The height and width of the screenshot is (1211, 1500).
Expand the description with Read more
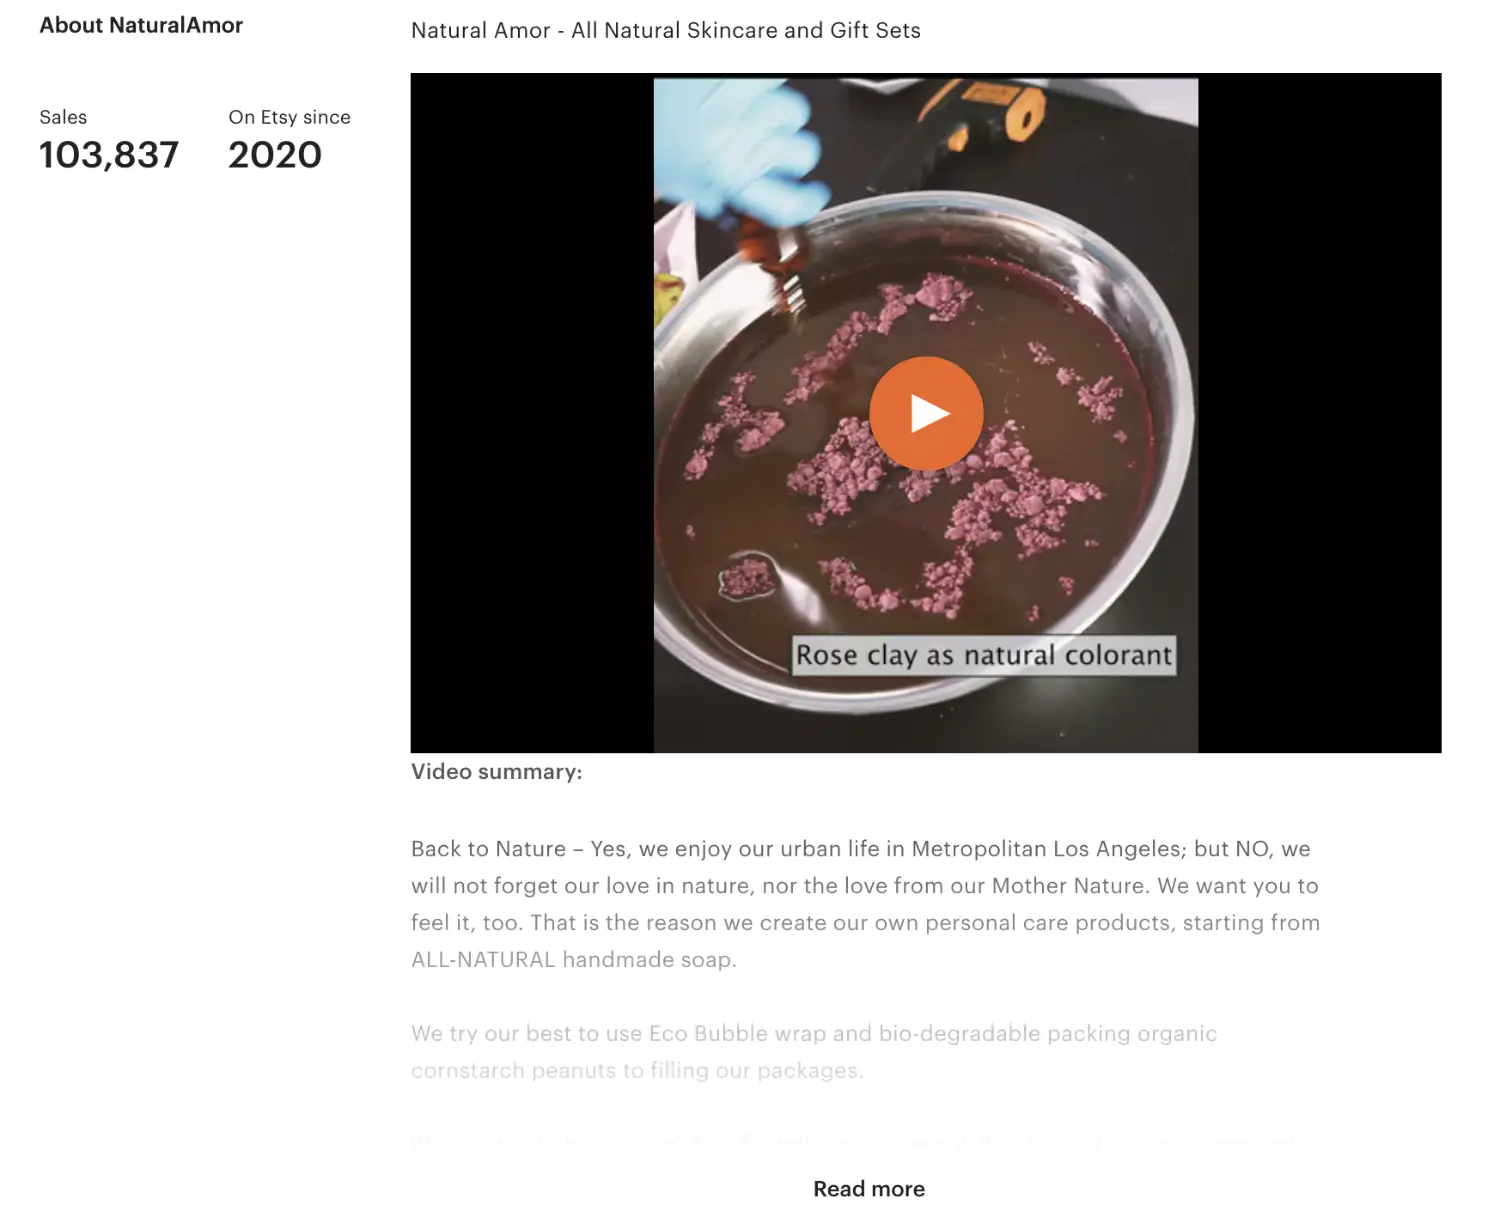point(869,1189)
